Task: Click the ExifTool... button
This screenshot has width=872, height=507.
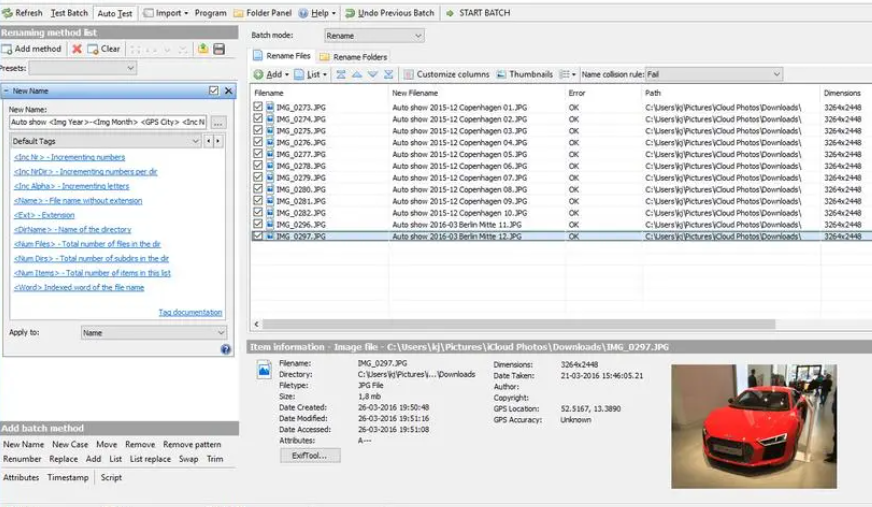Action: click(310, 455)
